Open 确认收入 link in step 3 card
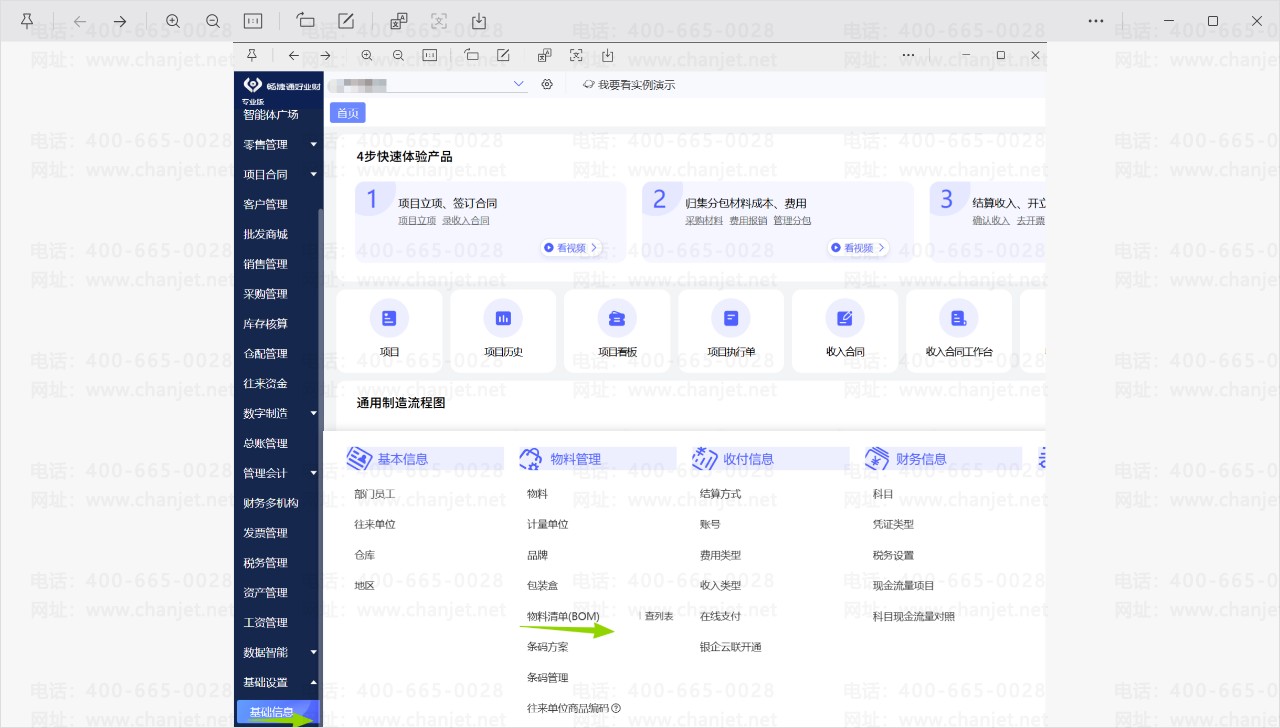 pos(991,220)
